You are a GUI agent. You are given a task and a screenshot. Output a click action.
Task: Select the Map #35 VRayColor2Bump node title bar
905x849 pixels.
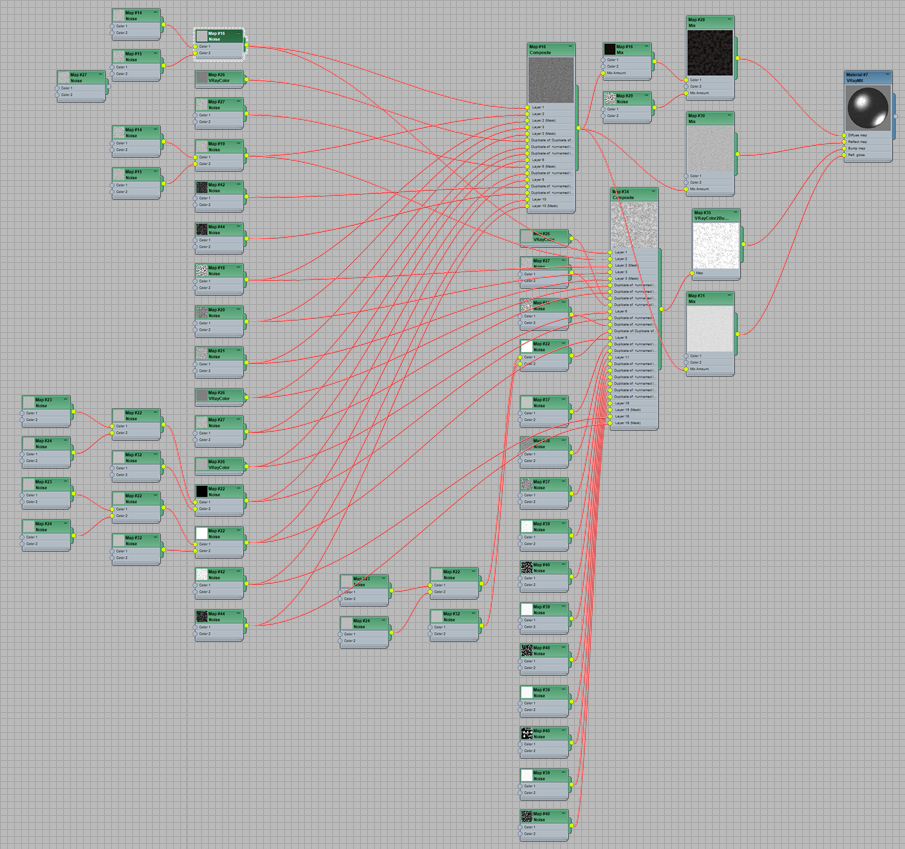point(713,214)
